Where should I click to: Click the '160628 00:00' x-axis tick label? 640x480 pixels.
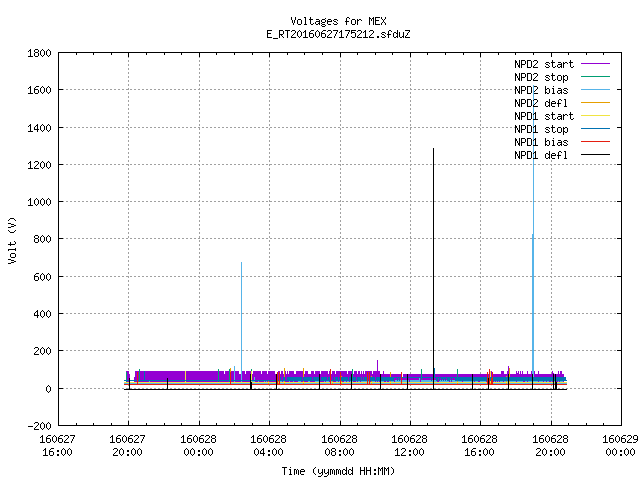[198, 446]
